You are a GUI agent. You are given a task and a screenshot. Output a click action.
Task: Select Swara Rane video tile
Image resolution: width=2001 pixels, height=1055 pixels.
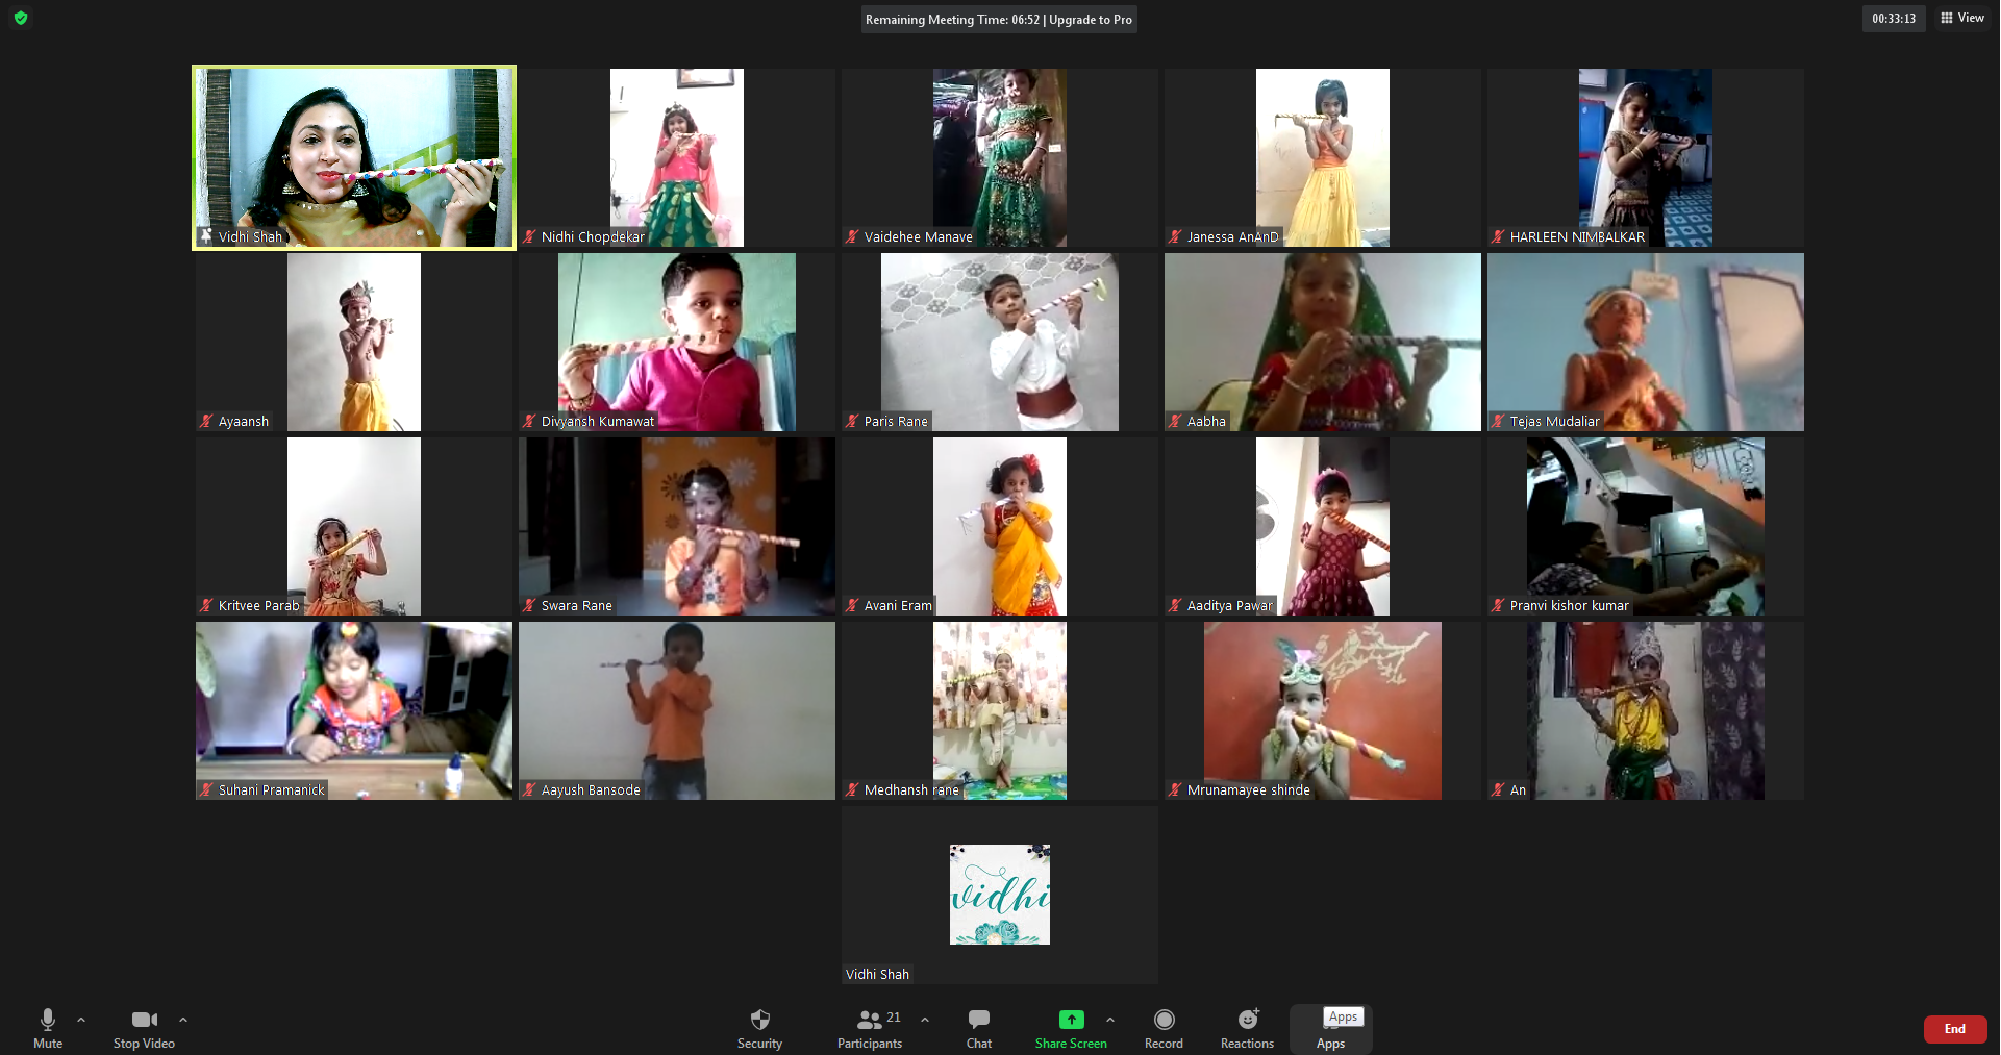click(x=677, y=526)
